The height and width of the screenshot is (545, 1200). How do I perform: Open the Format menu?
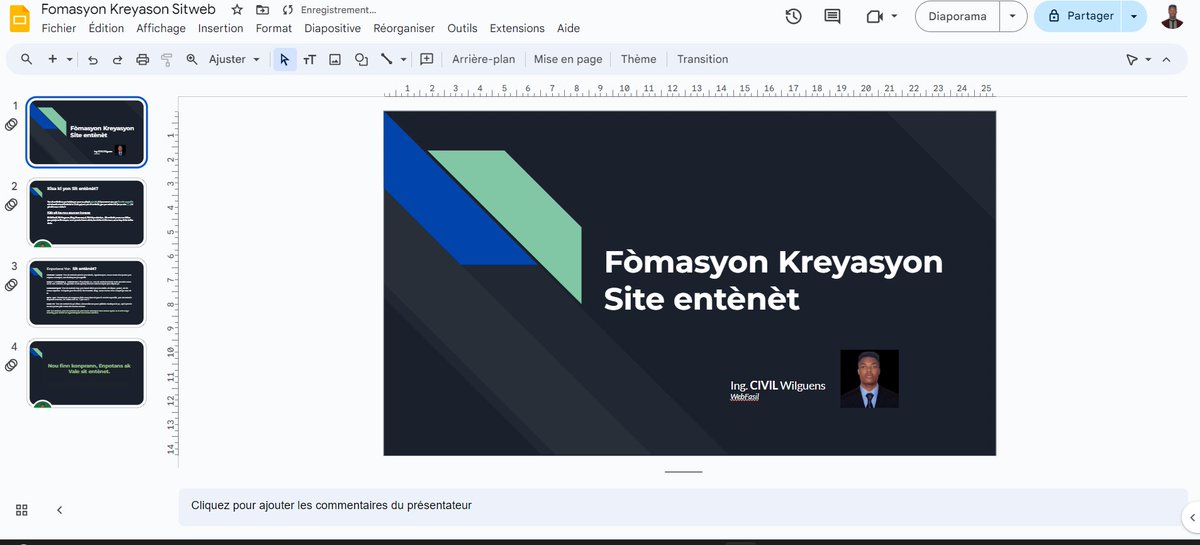coord(274,28)
